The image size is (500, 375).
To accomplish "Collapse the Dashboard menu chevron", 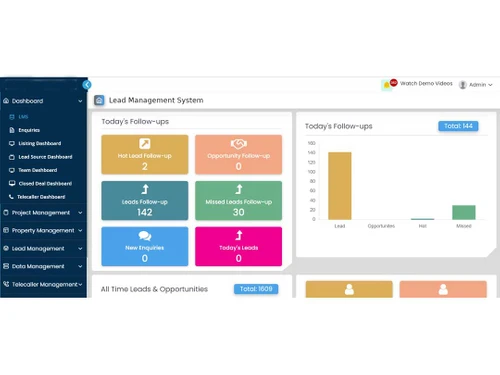I will pyautogui.click(x=80, y=101).
